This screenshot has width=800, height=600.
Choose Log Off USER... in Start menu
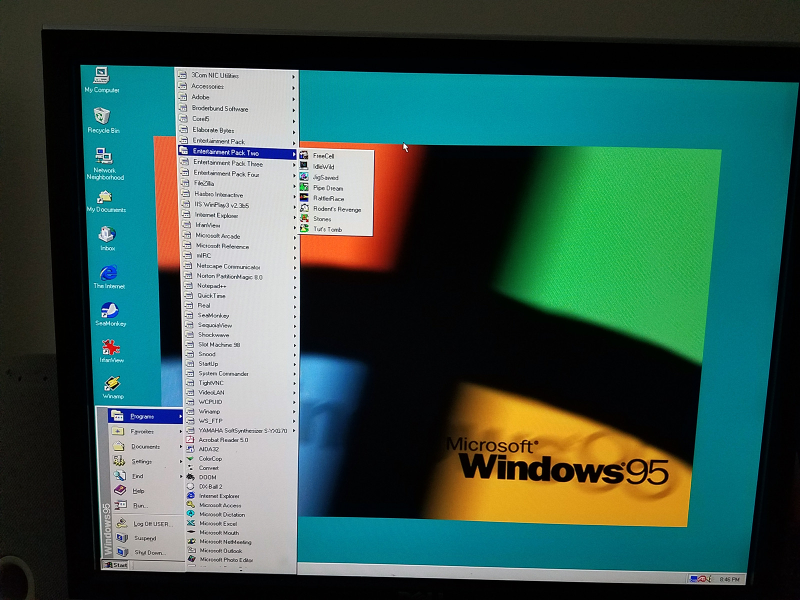[148, 523]
